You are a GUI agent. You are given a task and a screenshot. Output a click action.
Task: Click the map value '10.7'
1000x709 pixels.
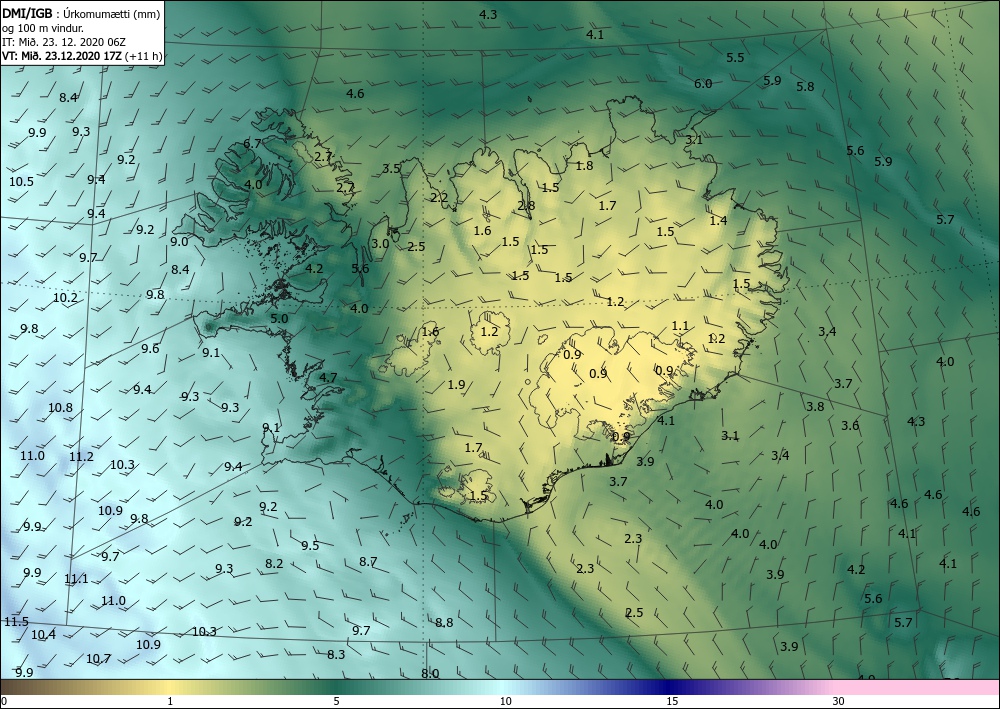point(99,659)
